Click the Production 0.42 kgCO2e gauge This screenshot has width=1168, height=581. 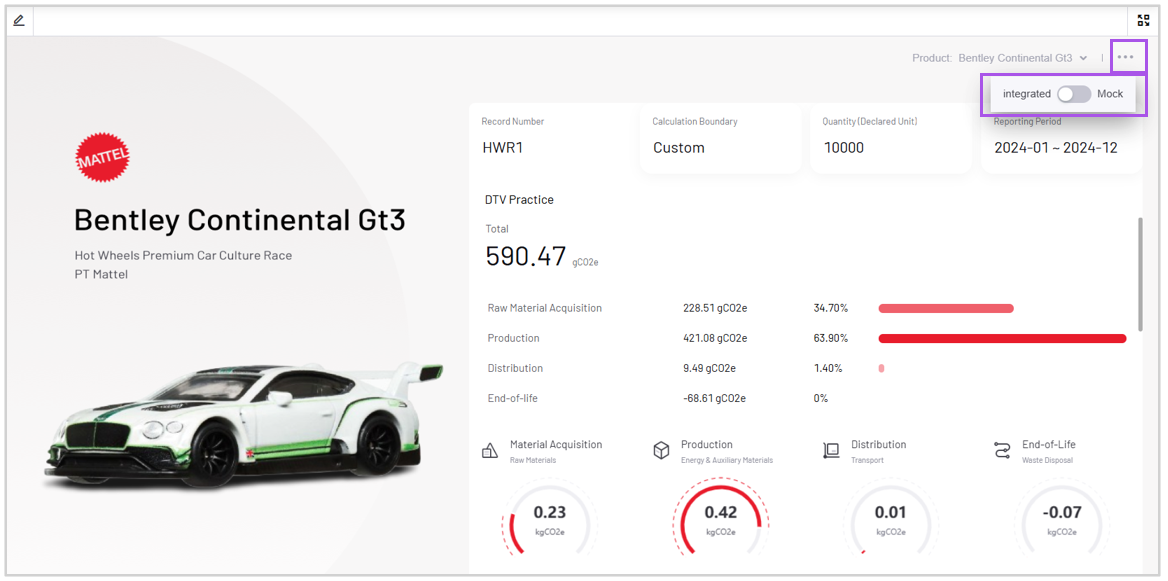[x=720, y=520]
